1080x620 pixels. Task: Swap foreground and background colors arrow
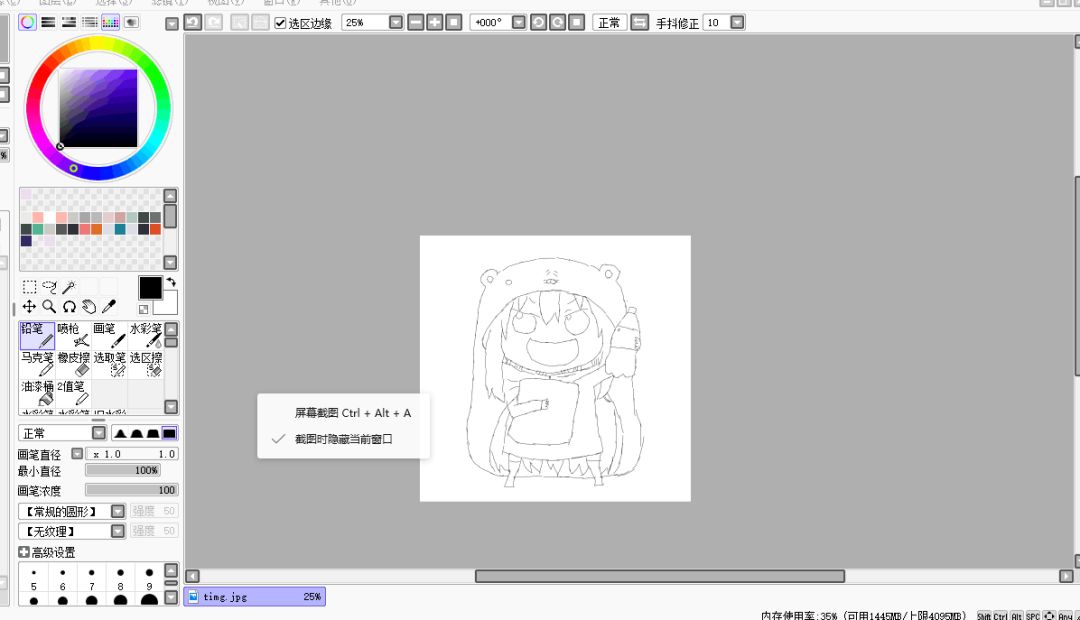click(171, 282)
